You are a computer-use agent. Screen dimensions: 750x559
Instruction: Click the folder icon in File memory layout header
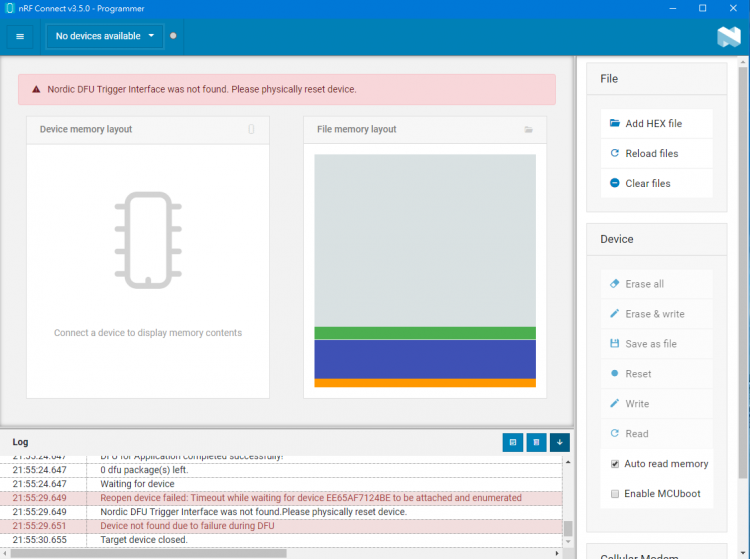[x=529, y=130]
